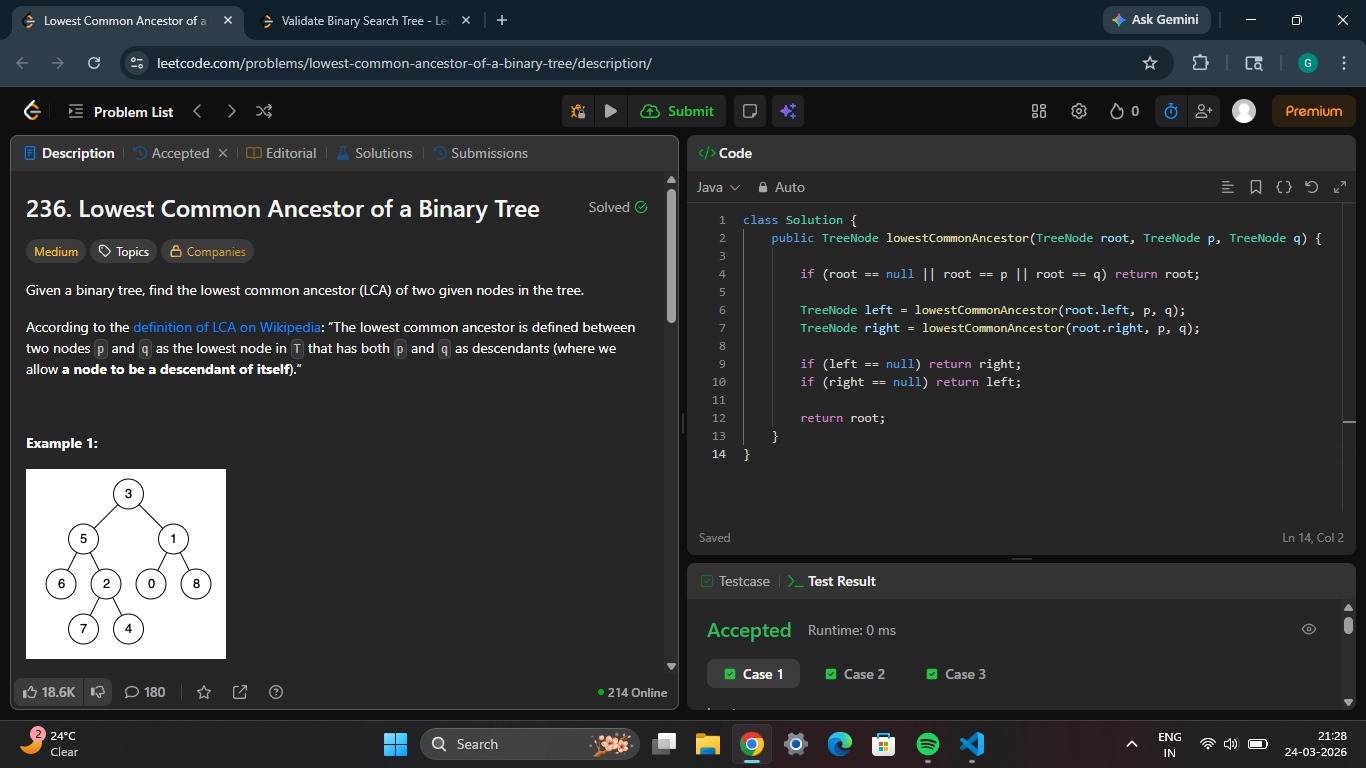The height and width of the screenshot is (768, 1366).
Task: Reset code with the revert arrow icon
Action: point(1312,187)
